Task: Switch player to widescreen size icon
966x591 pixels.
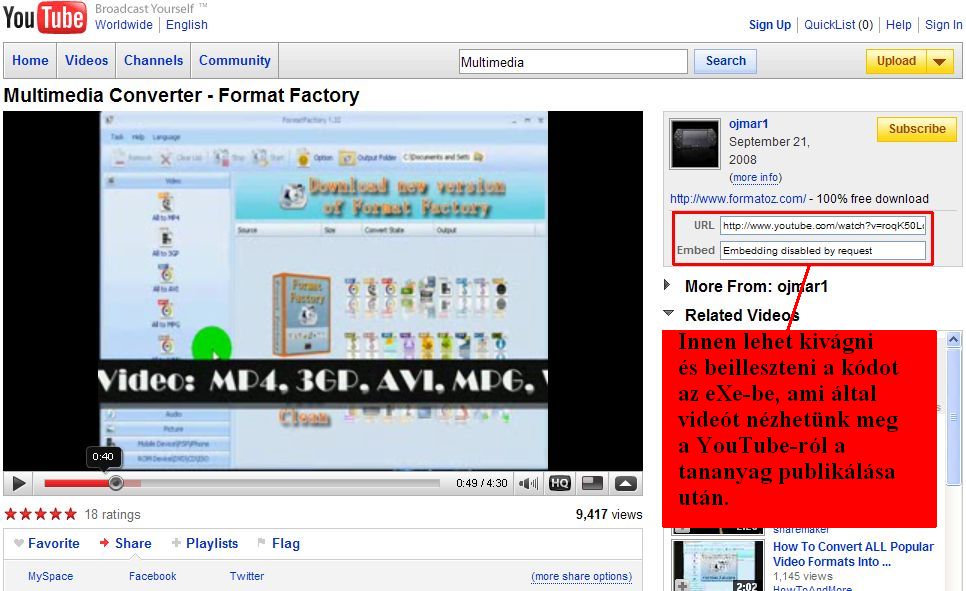Action: [592, 483]
